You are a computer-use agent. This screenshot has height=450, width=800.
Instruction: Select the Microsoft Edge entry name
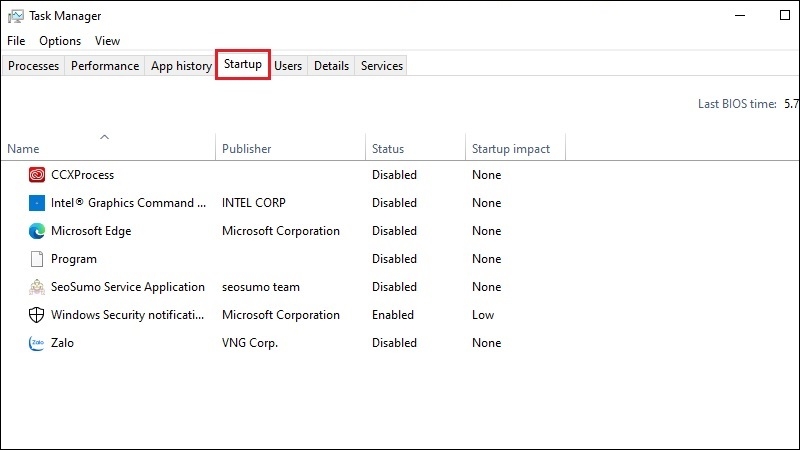click(x=91, y=231)
